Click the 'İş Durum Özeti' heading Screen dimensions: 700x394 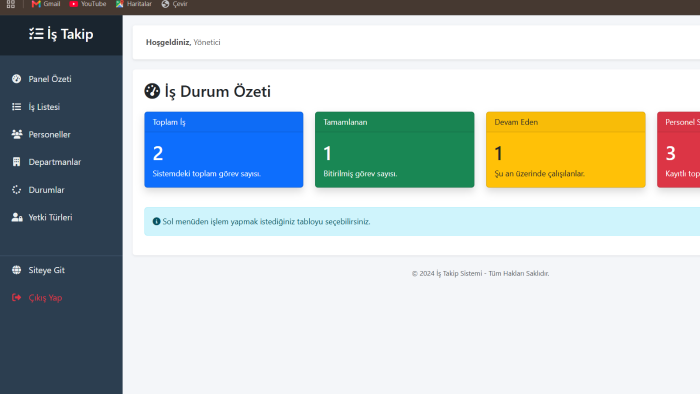(218, 91)
